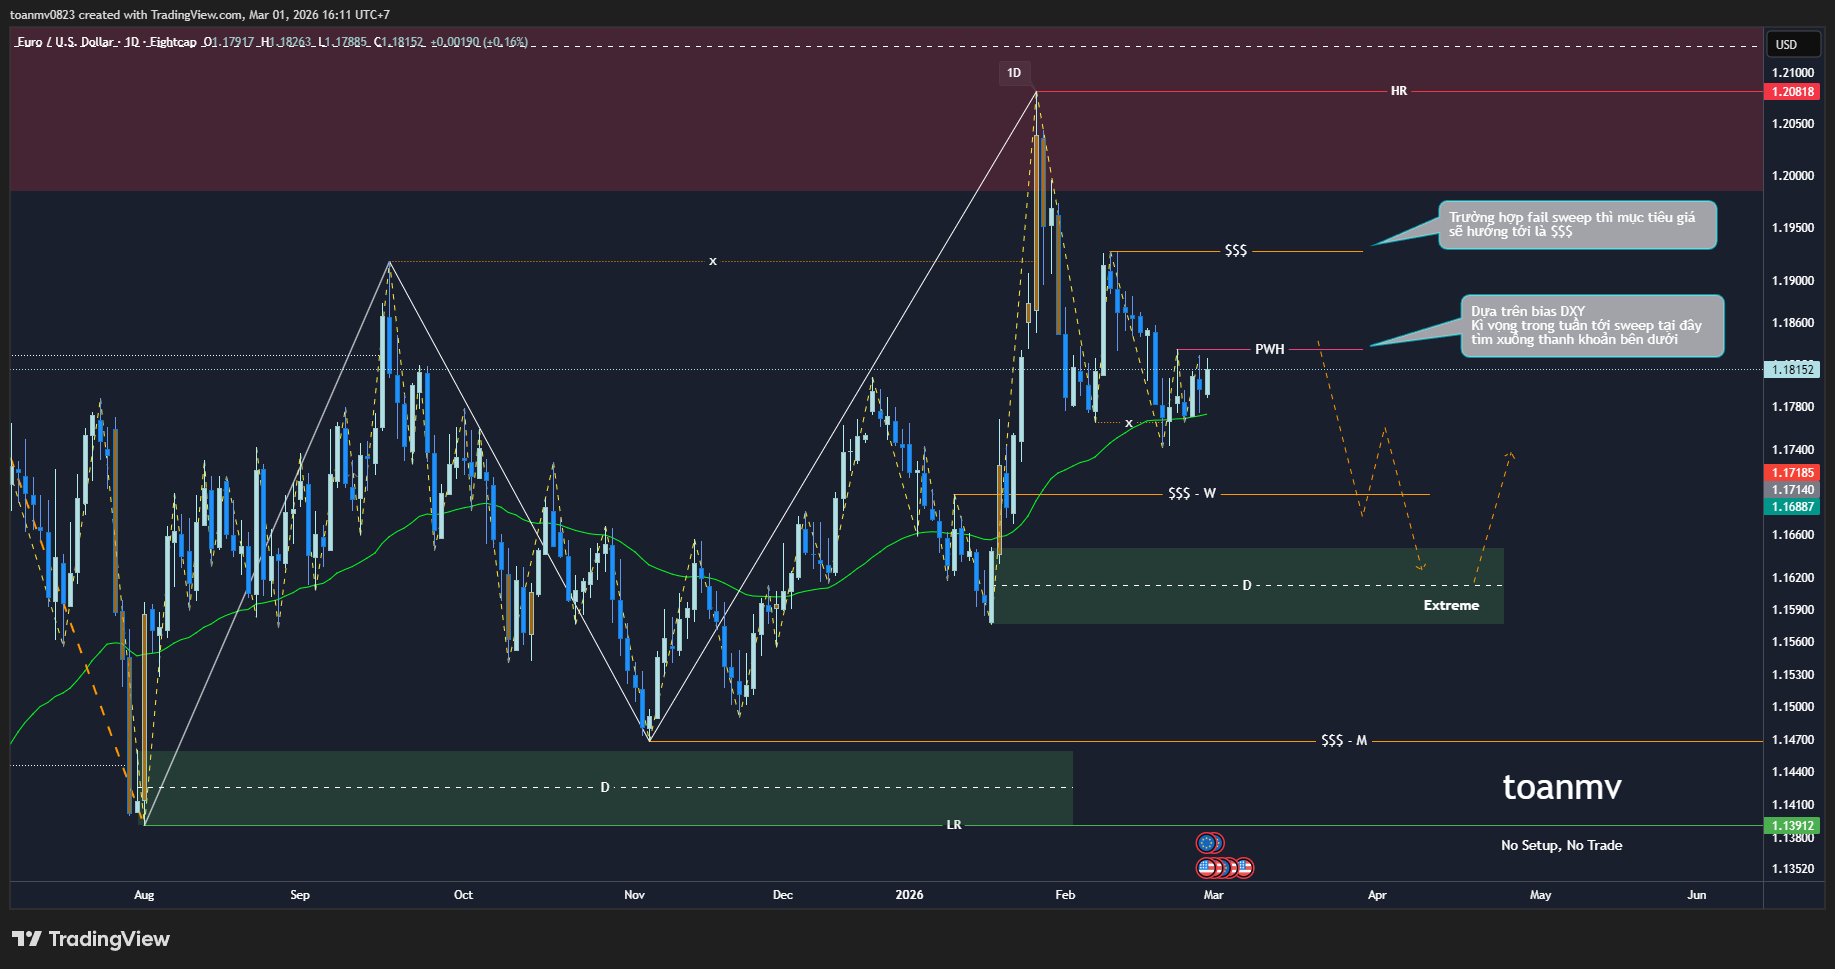Screen dimensions: 1835x969
Task: Click the Feb label on the time axis
Action: [1065, 895]
